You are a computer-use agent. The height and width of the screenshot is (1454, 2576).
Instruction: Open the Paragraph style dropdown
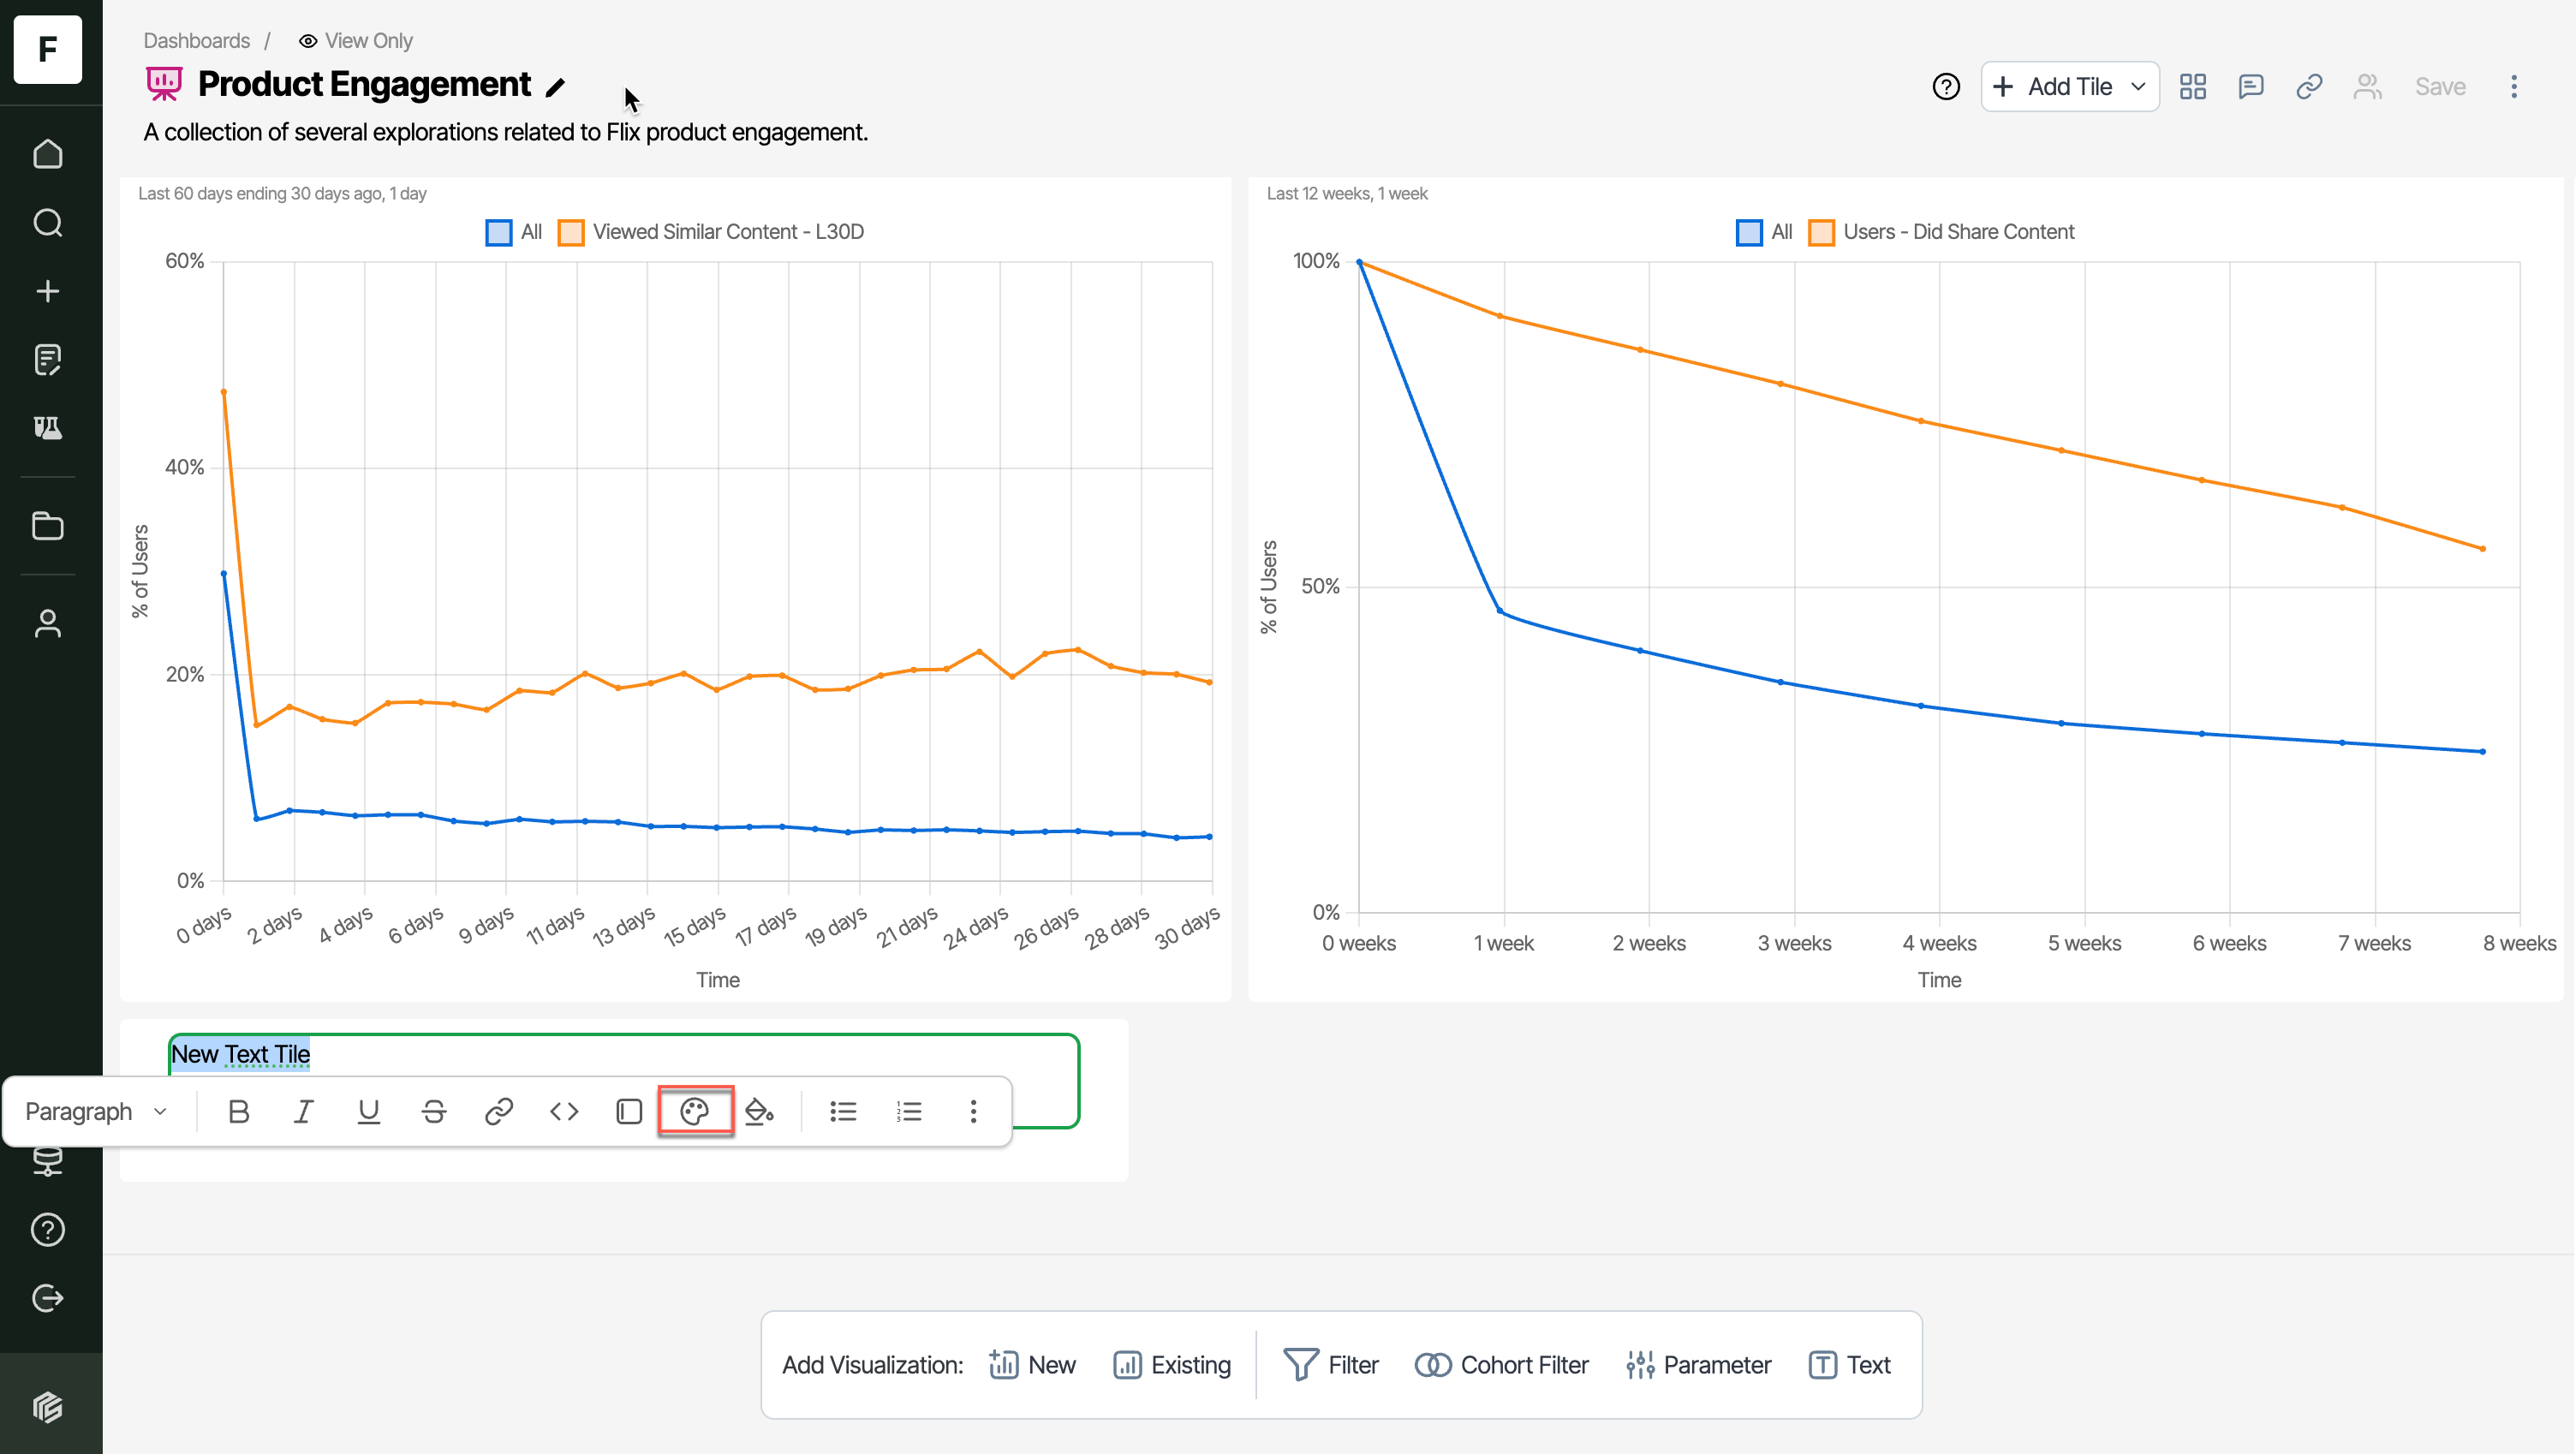(x=96, y=1111)
